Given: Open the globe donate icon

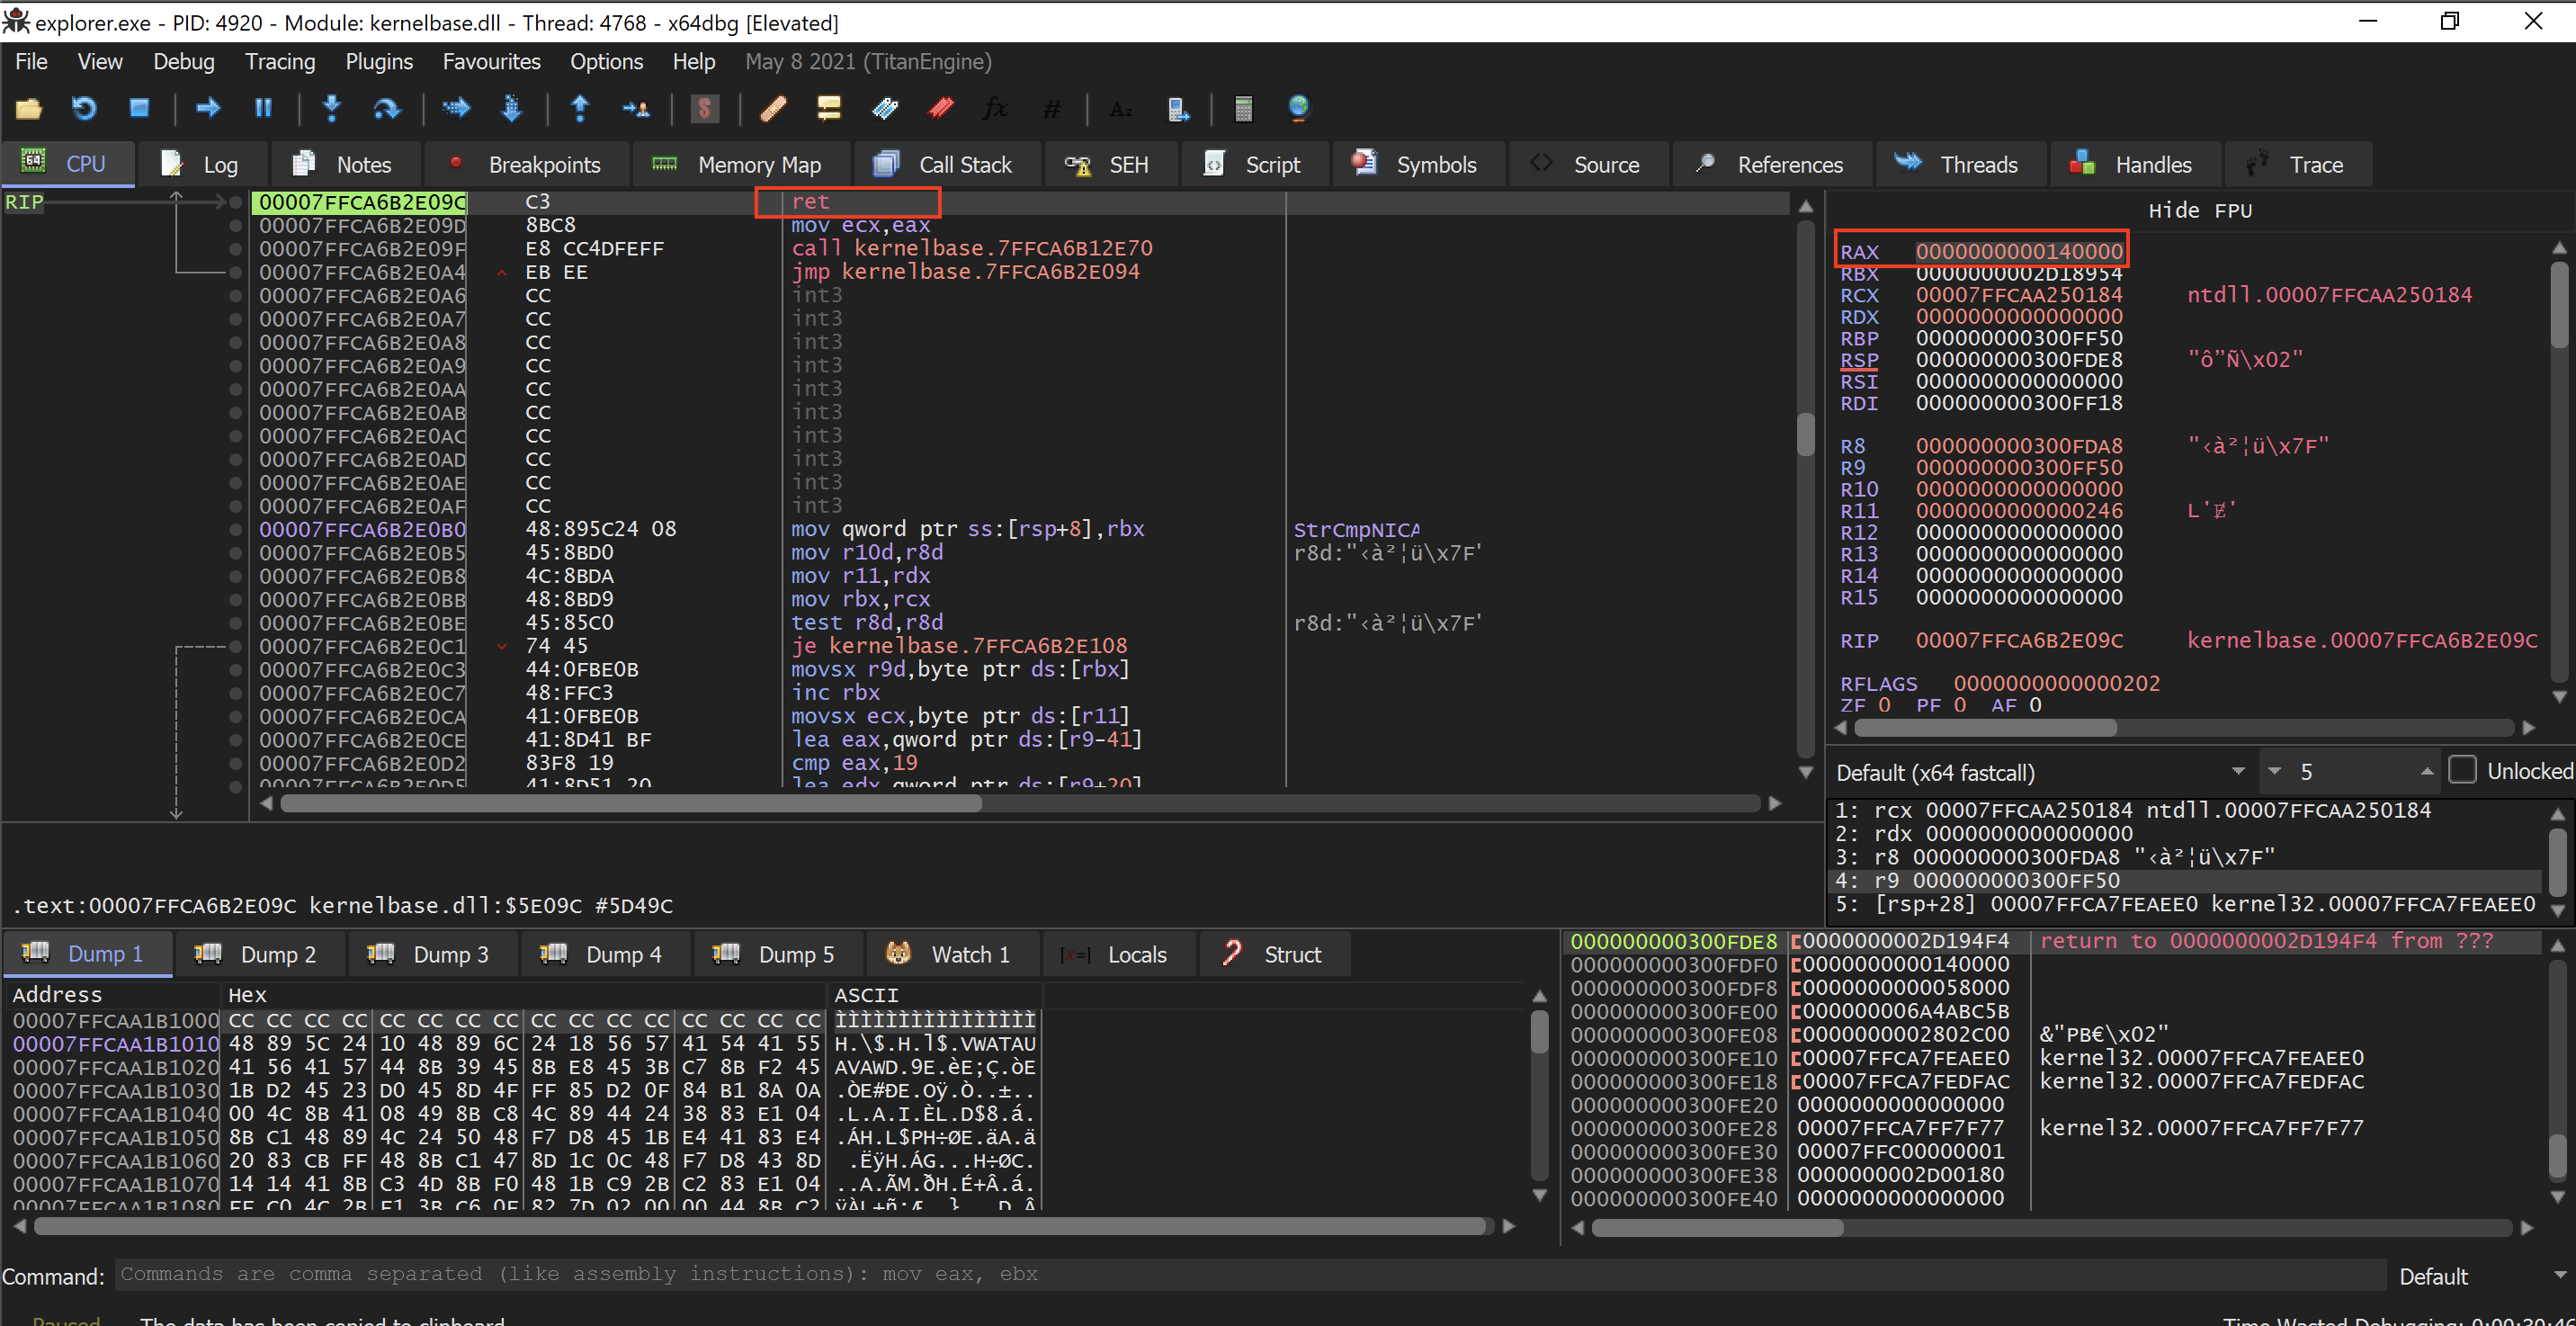Looking at the screenshot, I should (1298, 109).
